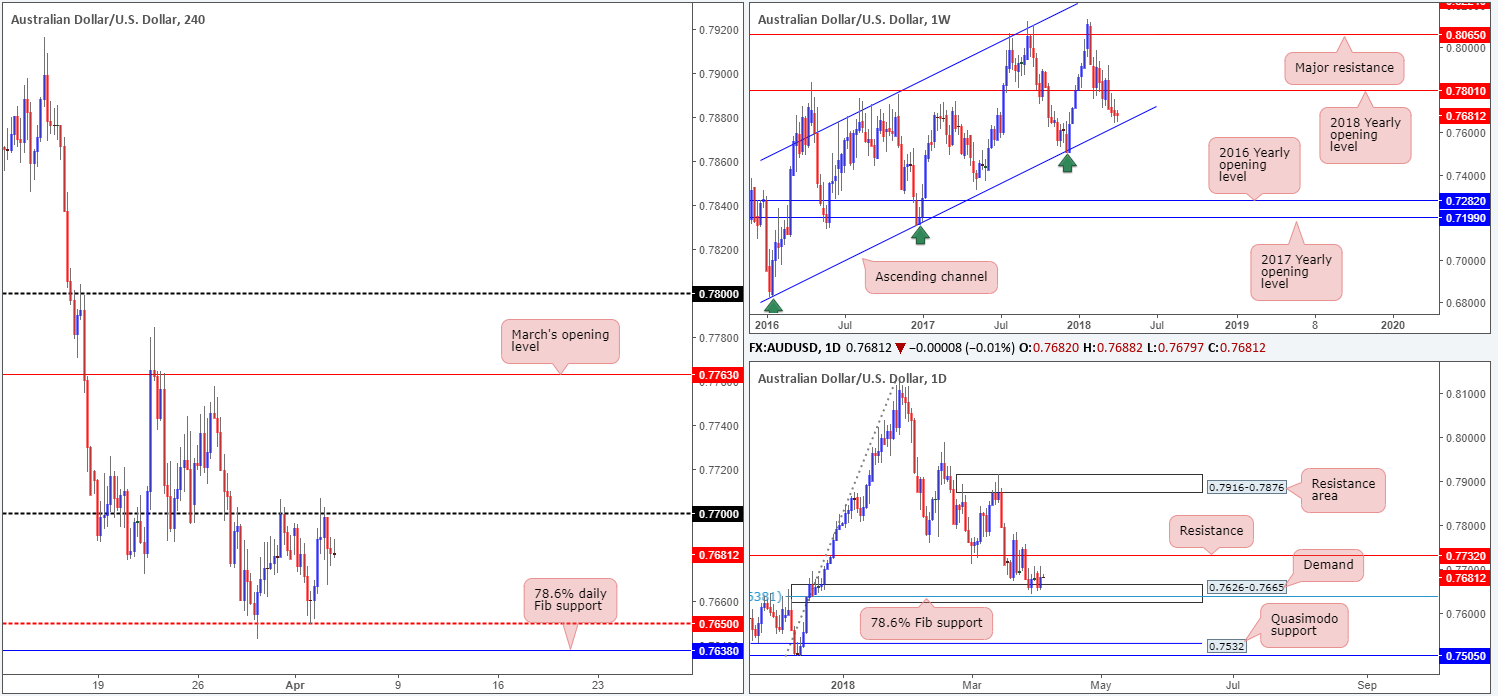Click the 0.76812 current price tag on 240 chart
This screenshot has height=696, width=1498.
pos(719,554)
